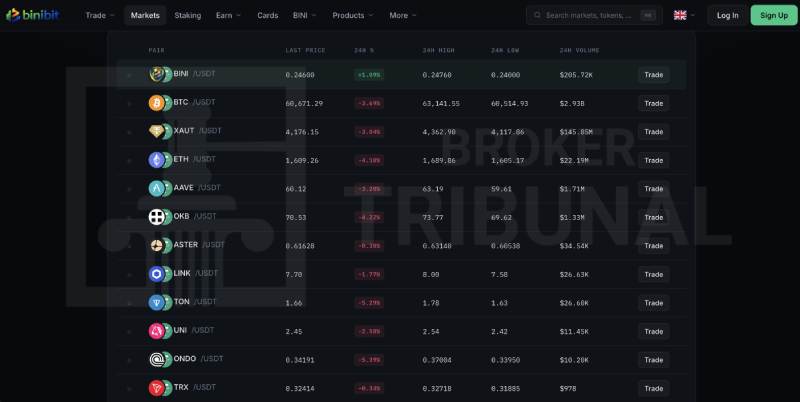Click Trade button for BINI/USDT

[654, 75]
